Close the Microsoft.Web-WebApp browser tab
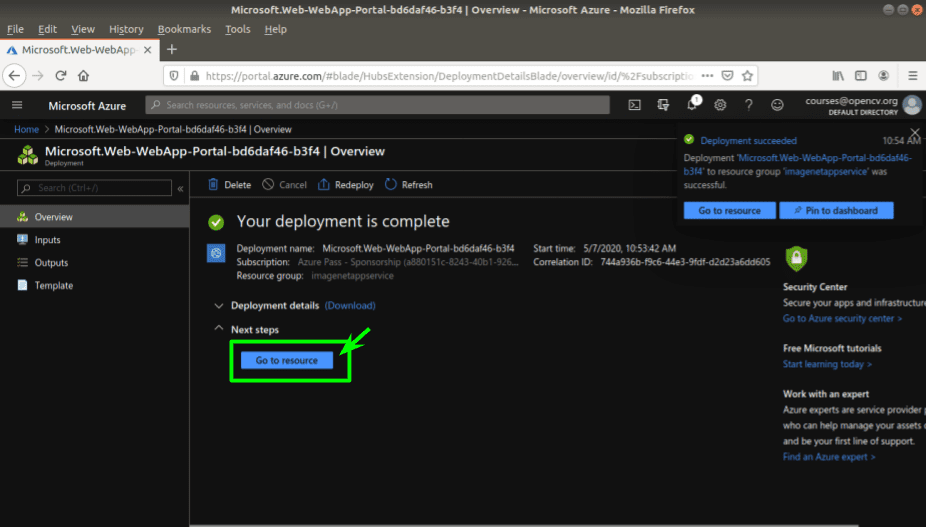 148,50
